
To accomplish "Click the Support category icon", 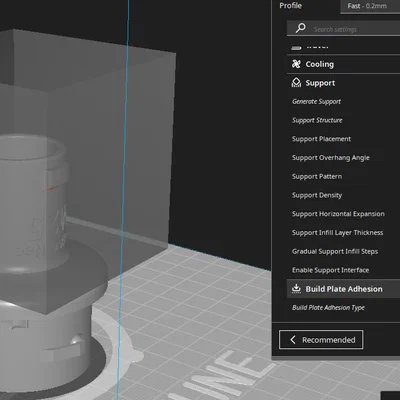I will pyautogui.click(x=296, y=83).
